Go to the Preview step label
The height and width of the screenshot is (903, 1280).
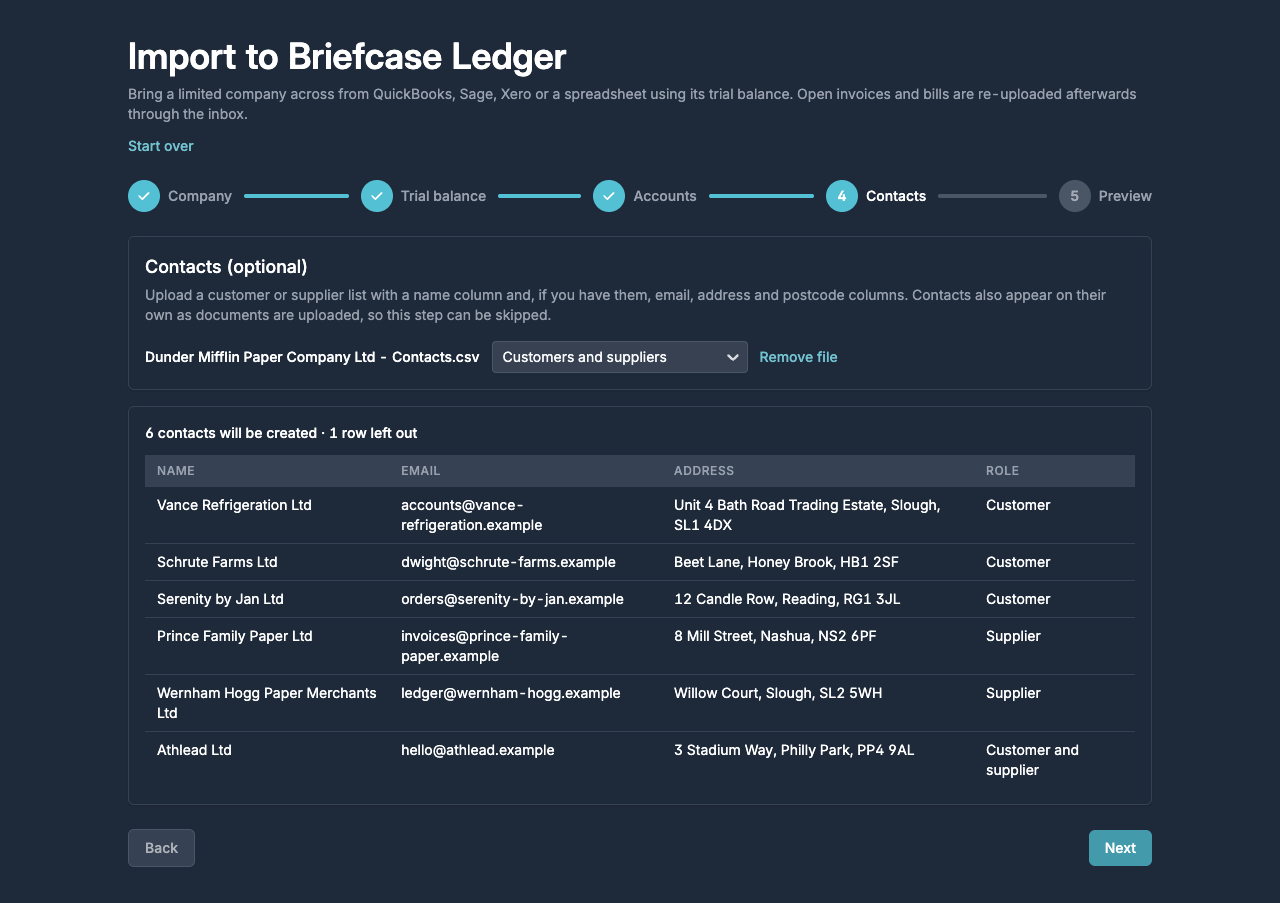click(x=1125, y=196)
